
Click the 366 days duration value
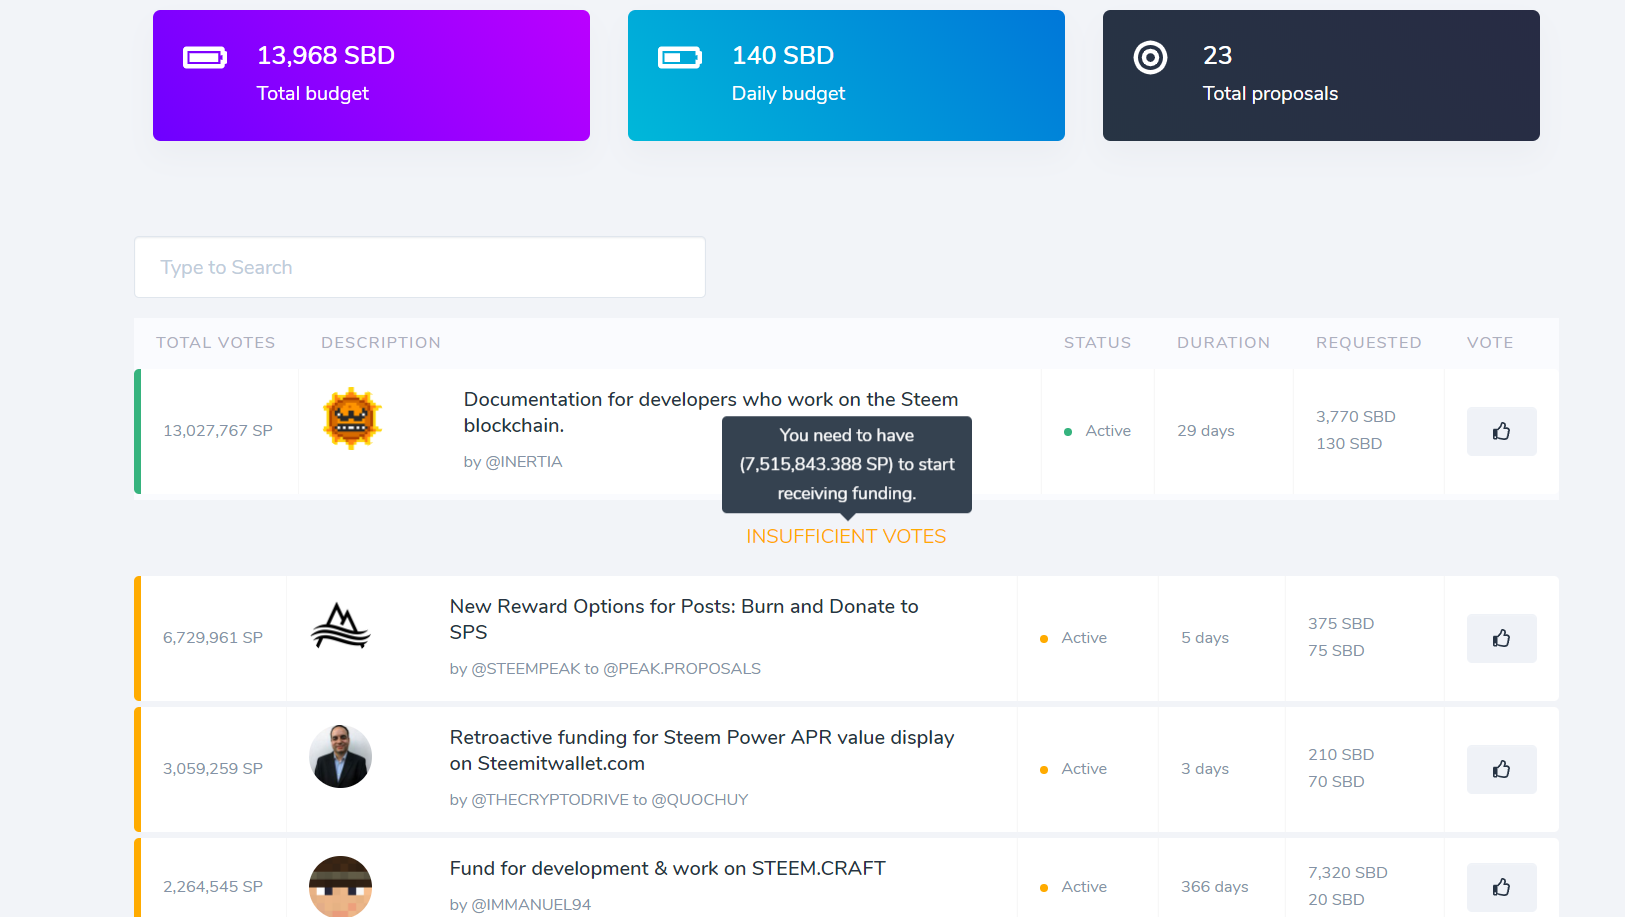point(1215,887)
